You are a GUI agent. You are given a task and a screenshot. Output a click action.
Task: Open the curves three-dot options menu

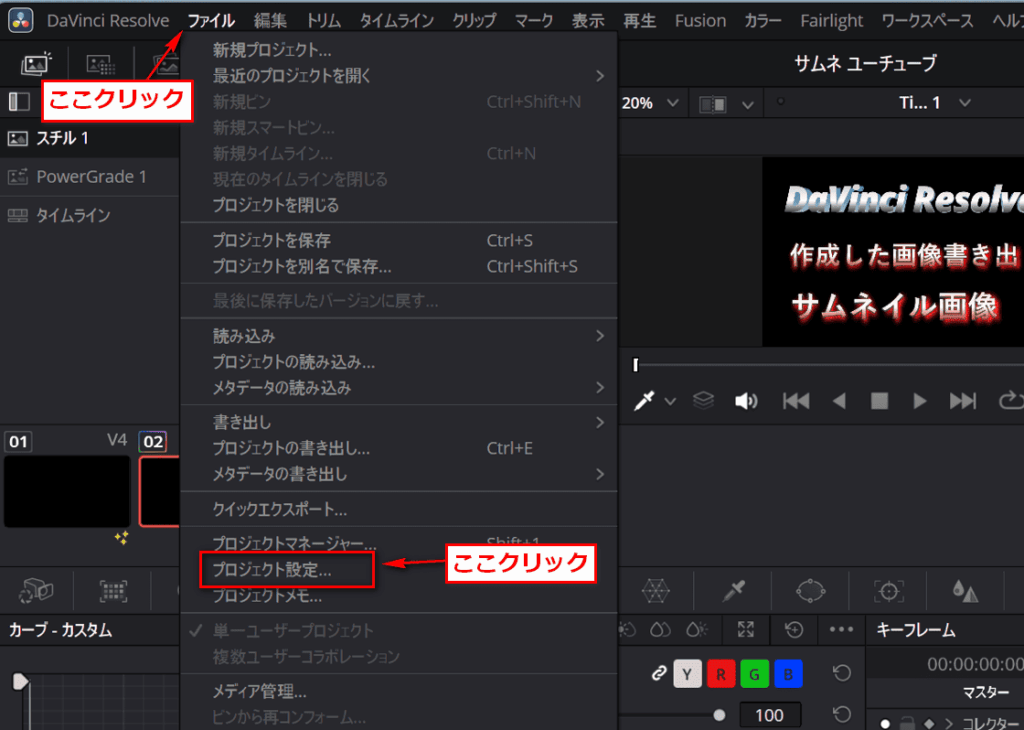[x=841, y=629]
